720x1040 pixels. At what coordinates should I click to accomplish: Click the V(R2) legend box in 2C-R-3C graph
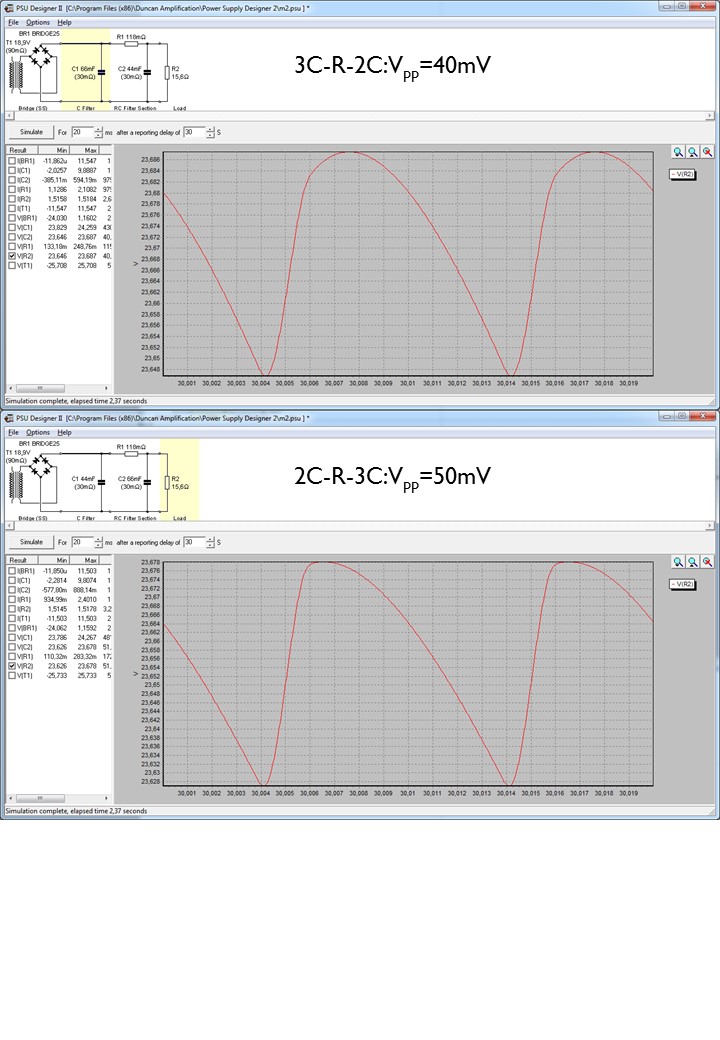[682, 584]
